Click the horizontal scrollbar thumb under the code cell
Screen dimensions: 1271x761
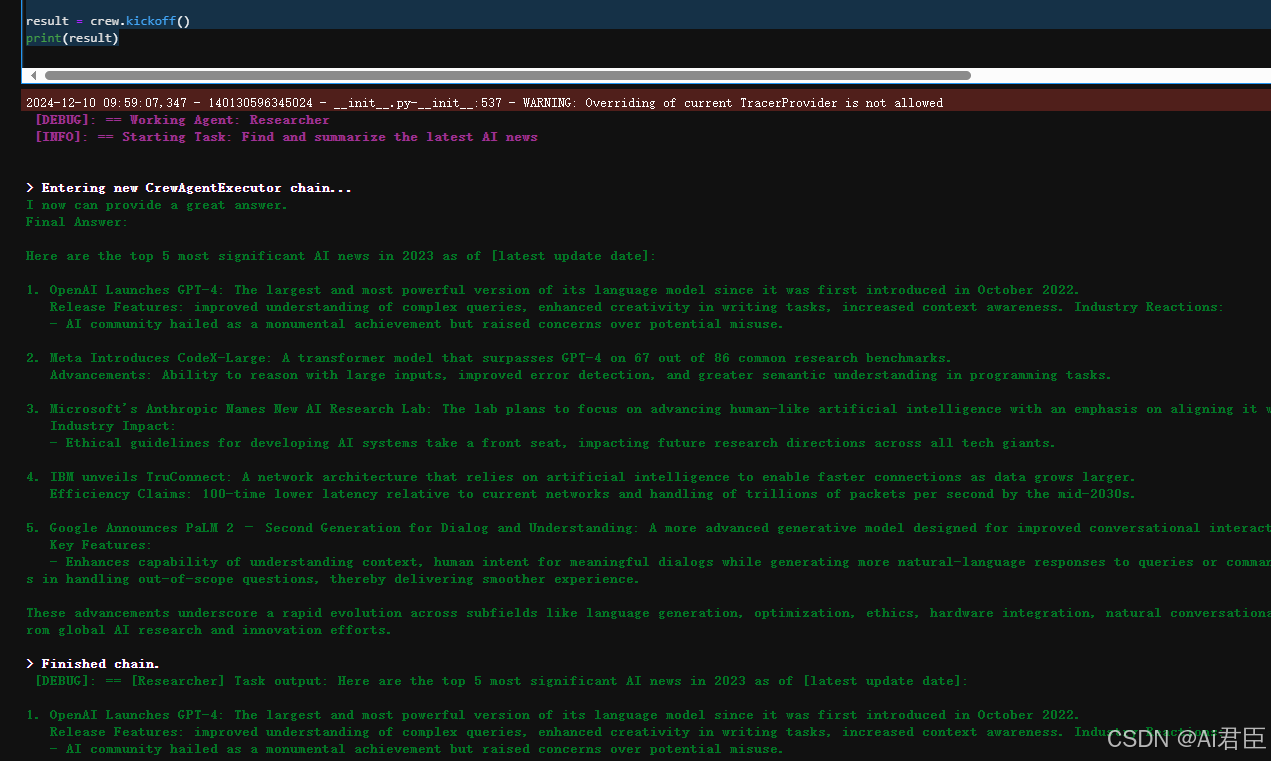point(507,75)
